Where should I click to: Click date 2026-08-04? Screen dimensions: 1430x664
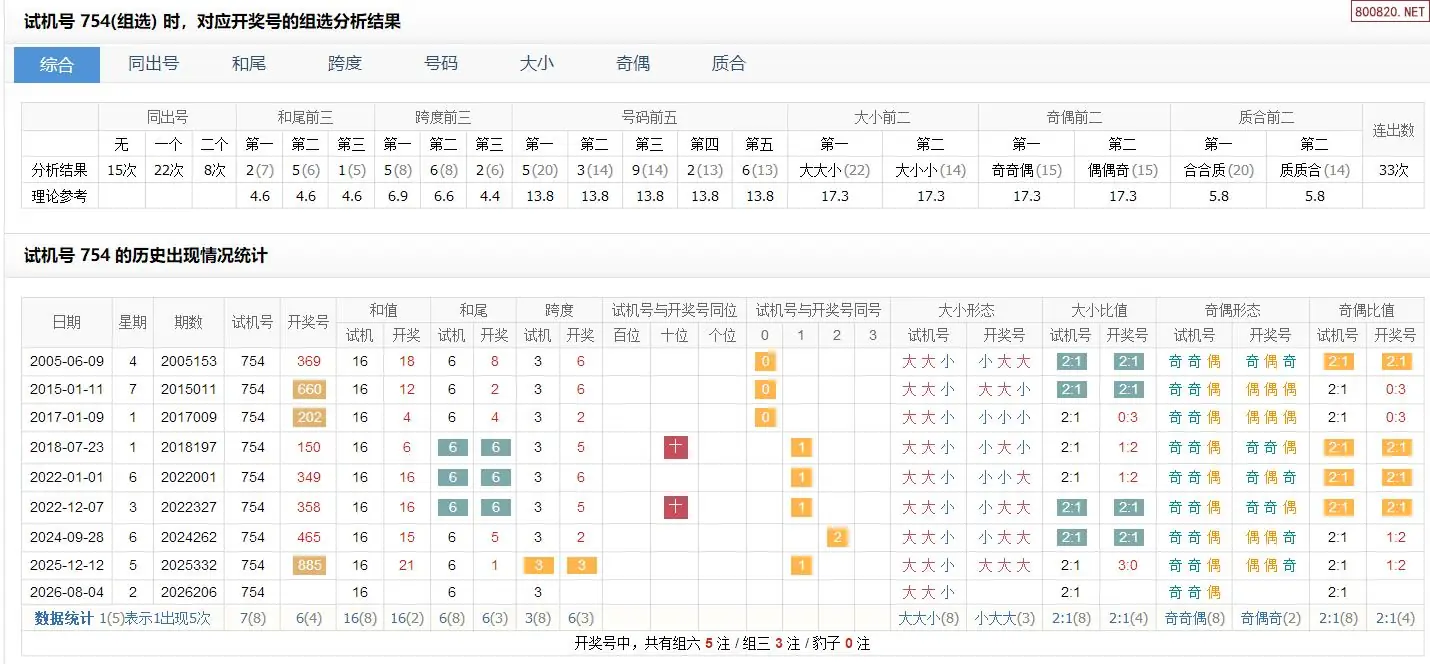pos(67,592)
